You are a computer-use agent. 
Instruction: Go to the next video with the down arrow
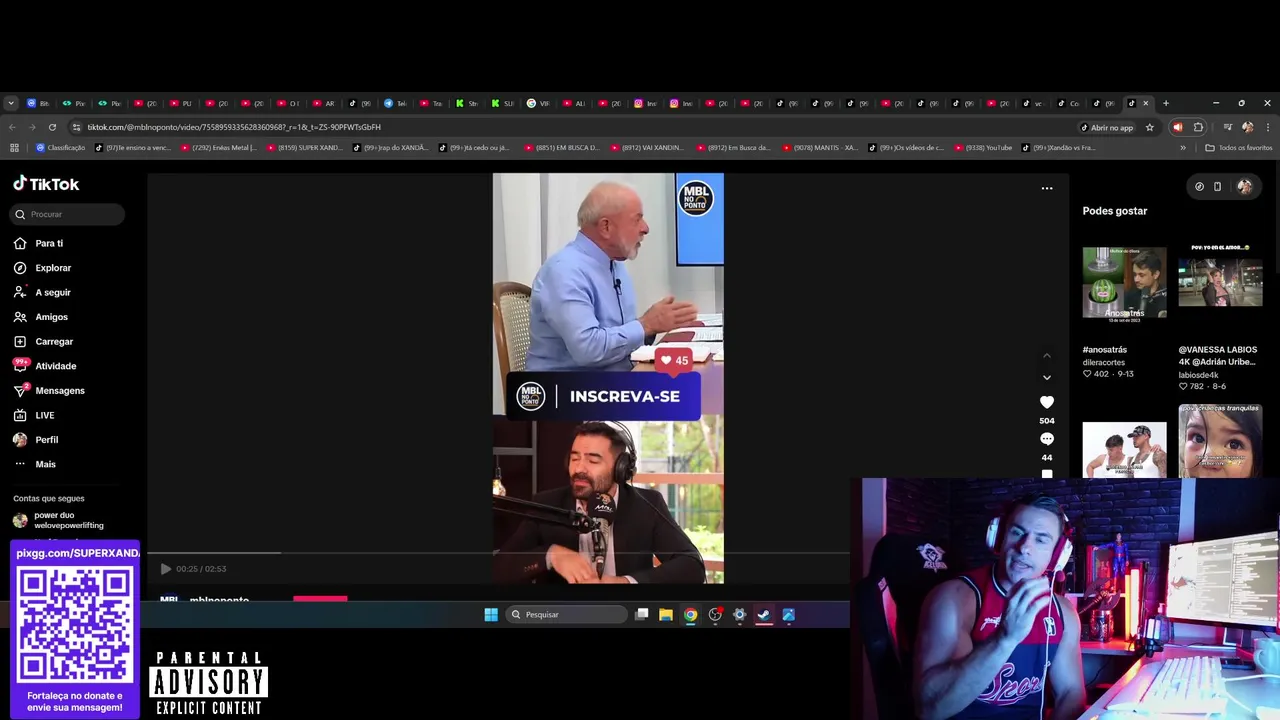pyautogui.click(x=1047, y=377)
